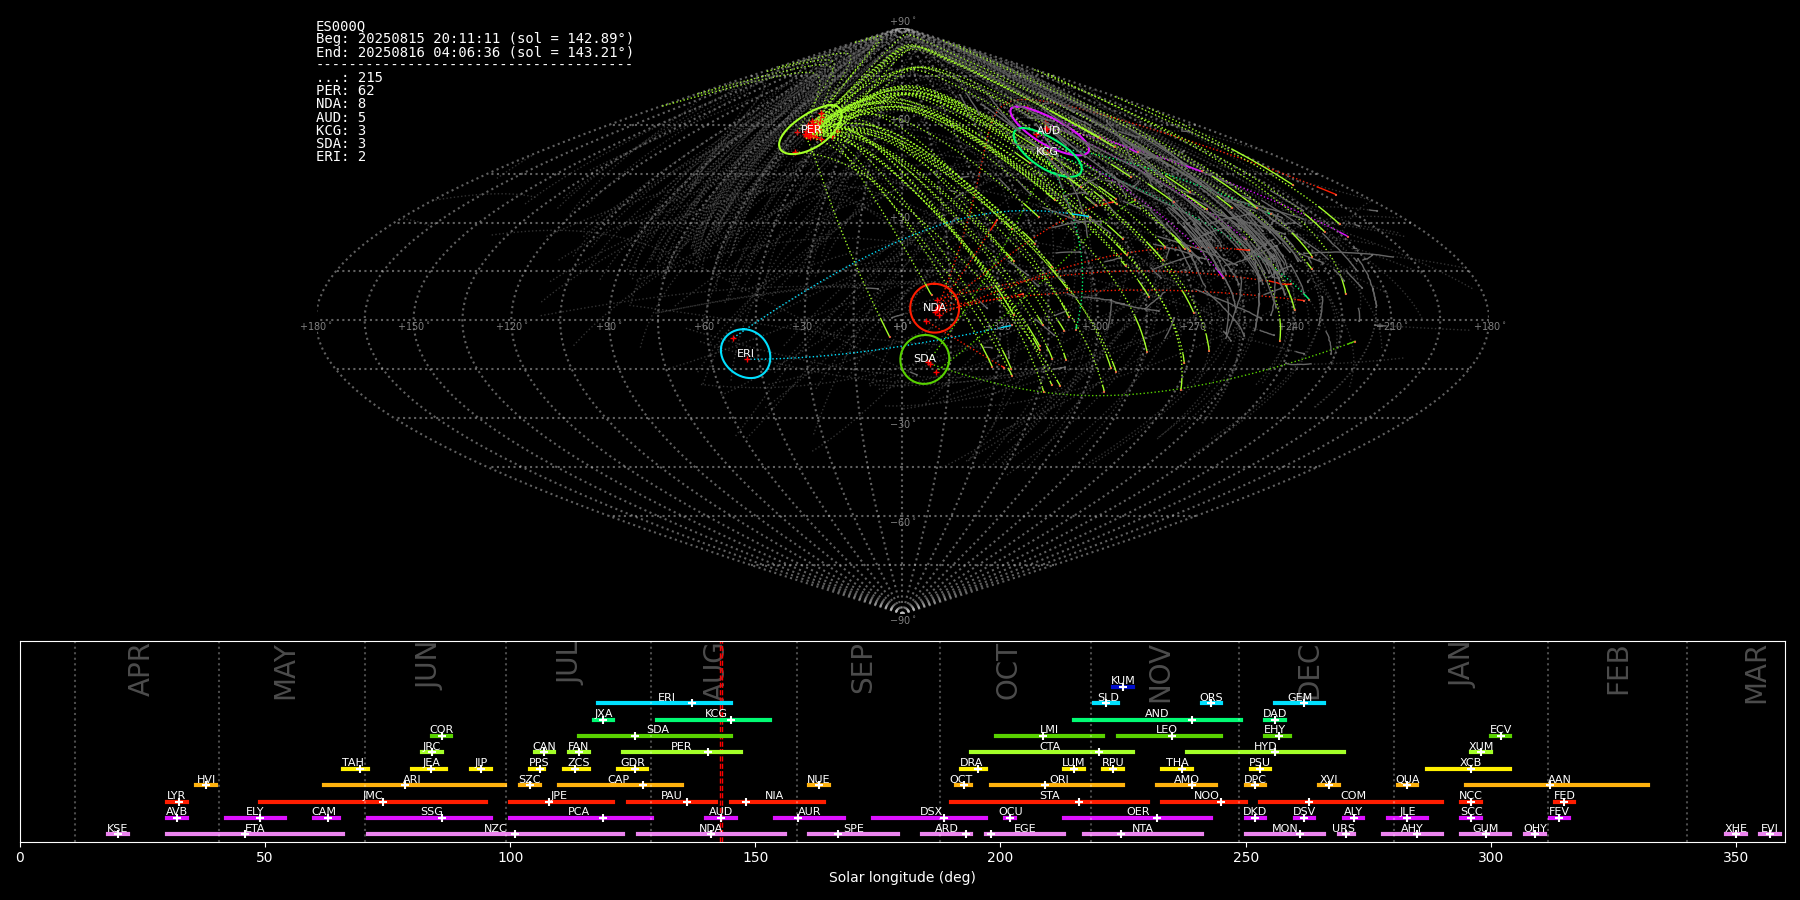
Task: Click the sporadic count '...: 215' legend entry
Action: pyautogui.click(x=349, y=78)
